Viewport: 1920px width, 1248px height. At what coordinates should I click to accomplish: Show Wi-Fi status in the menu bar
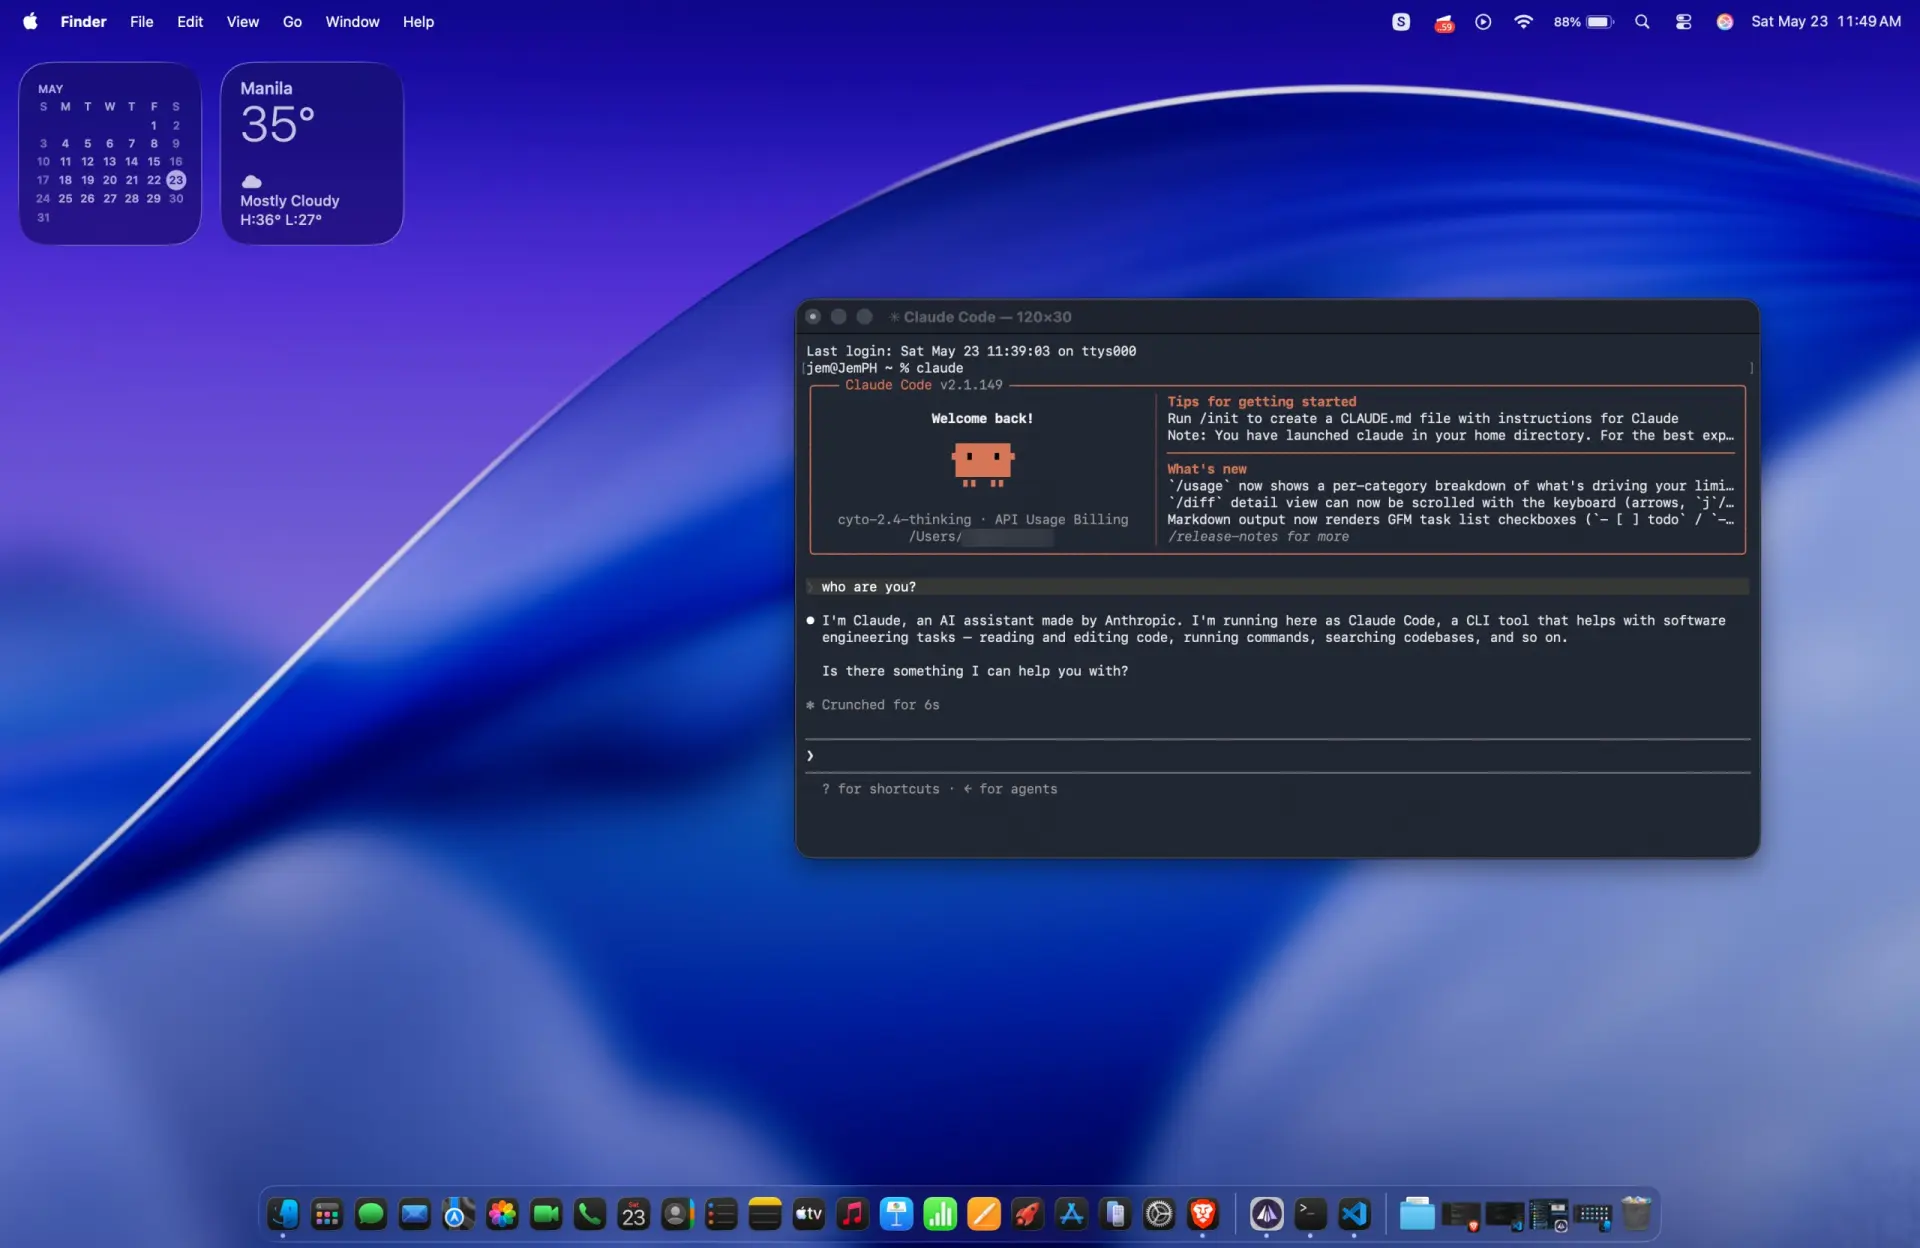1523,21
